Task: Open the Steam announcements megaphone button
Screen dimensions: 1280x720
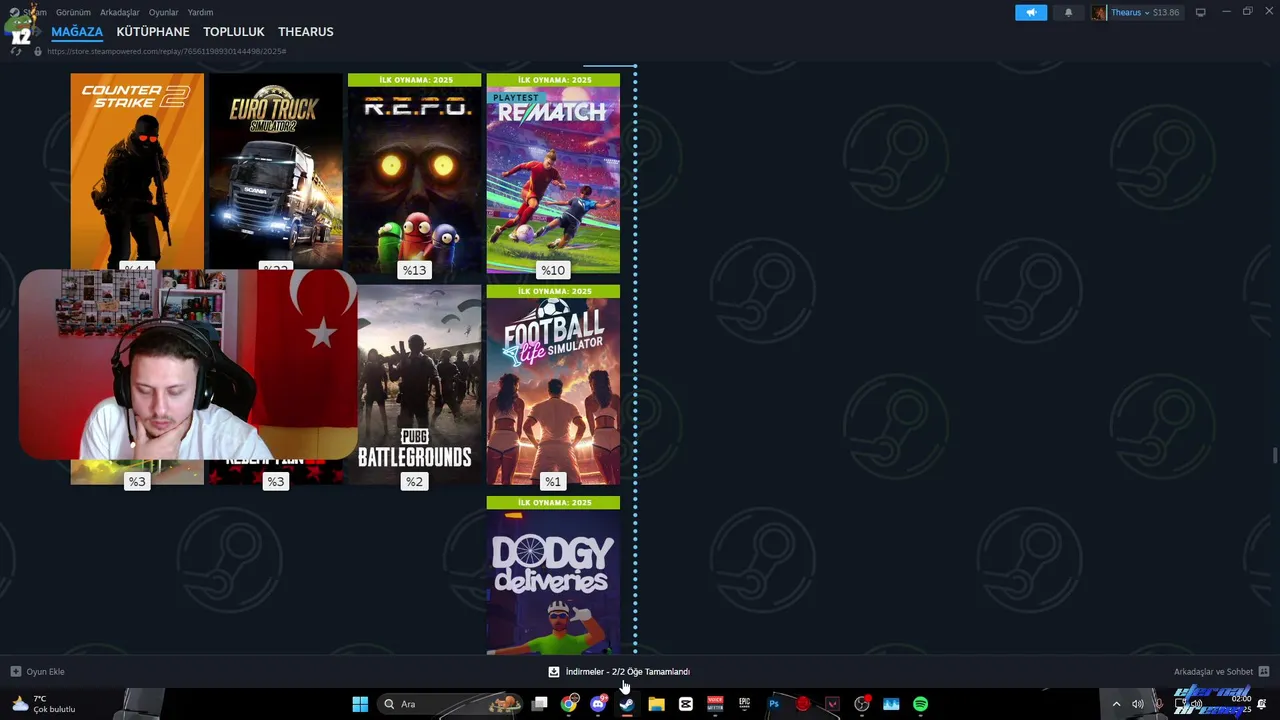Action: [1031, 13]
